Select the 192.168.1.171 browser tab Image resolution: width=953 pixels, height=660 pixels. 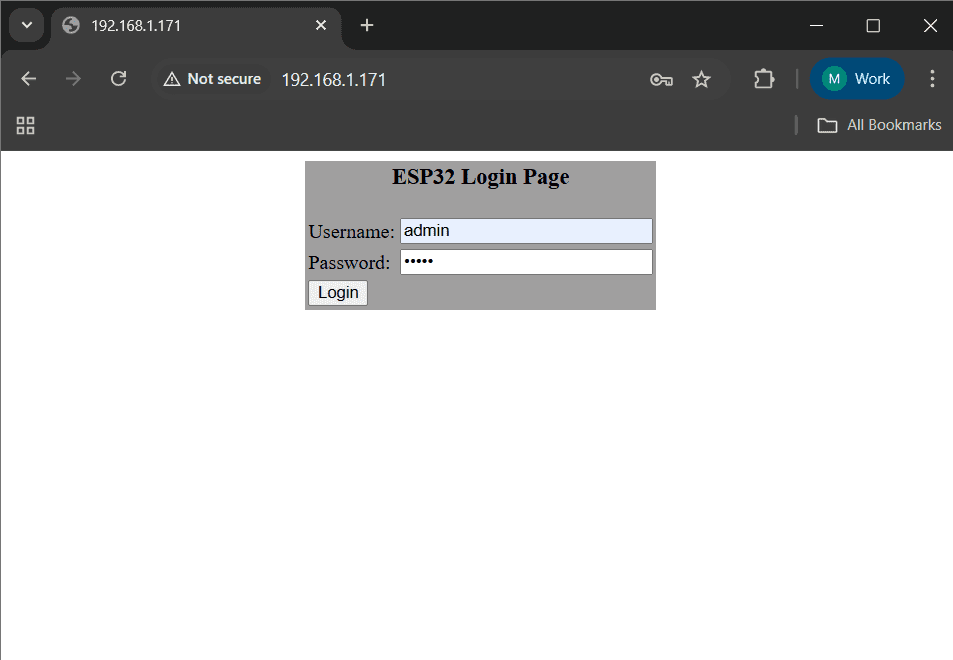[180, 26]
